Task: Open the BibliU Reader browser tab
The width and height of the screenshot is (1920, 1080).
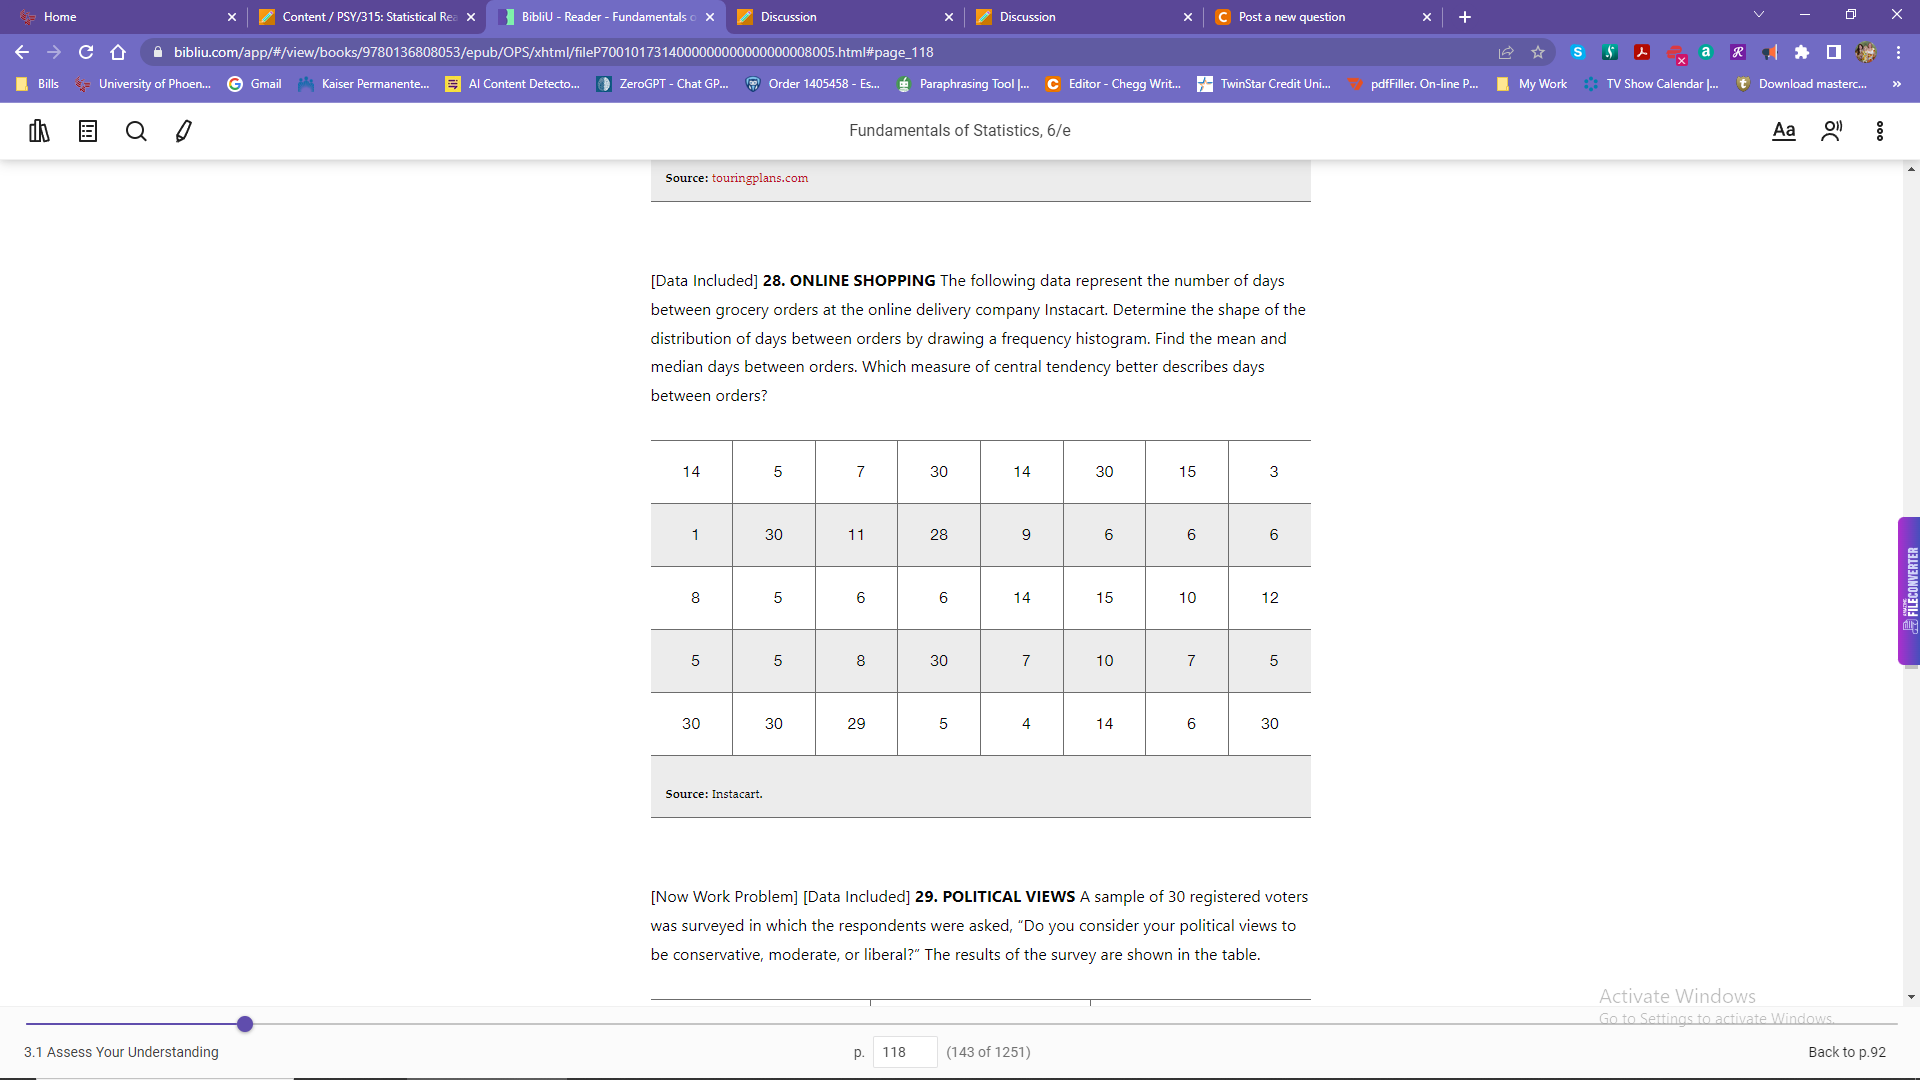Action: click(x=607, y=16)
